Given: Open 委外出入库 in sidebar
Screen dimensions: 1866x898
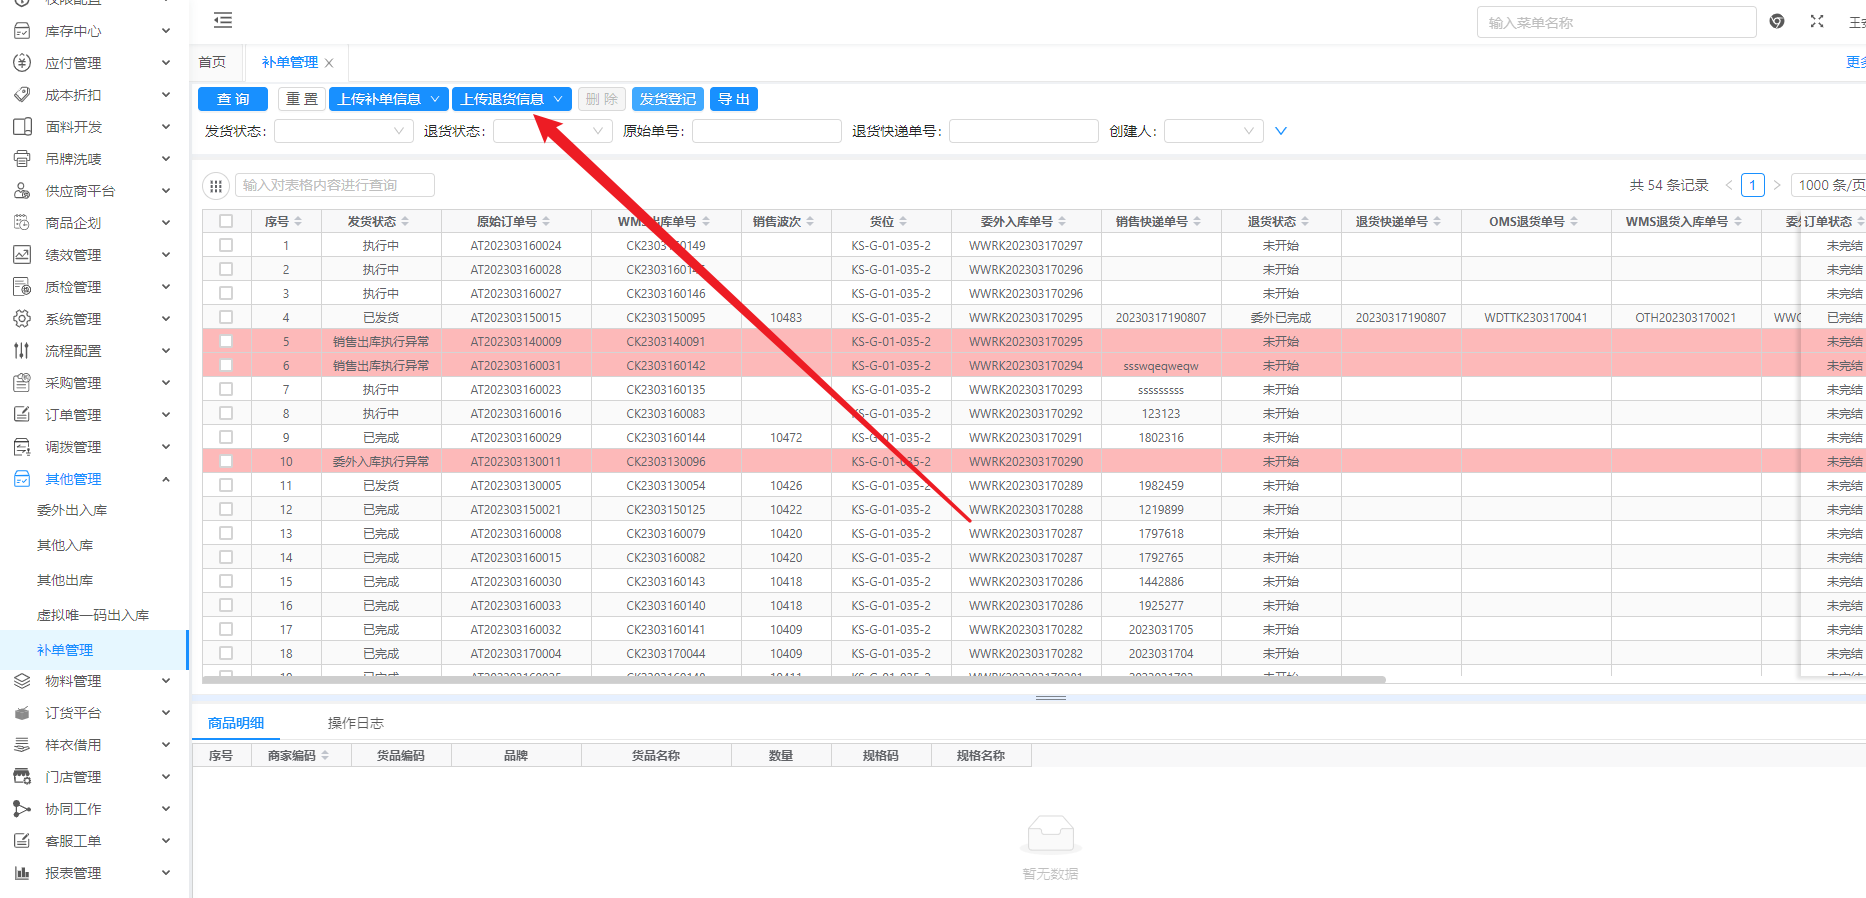Looking at the screenshot, I should pos(72,510).
